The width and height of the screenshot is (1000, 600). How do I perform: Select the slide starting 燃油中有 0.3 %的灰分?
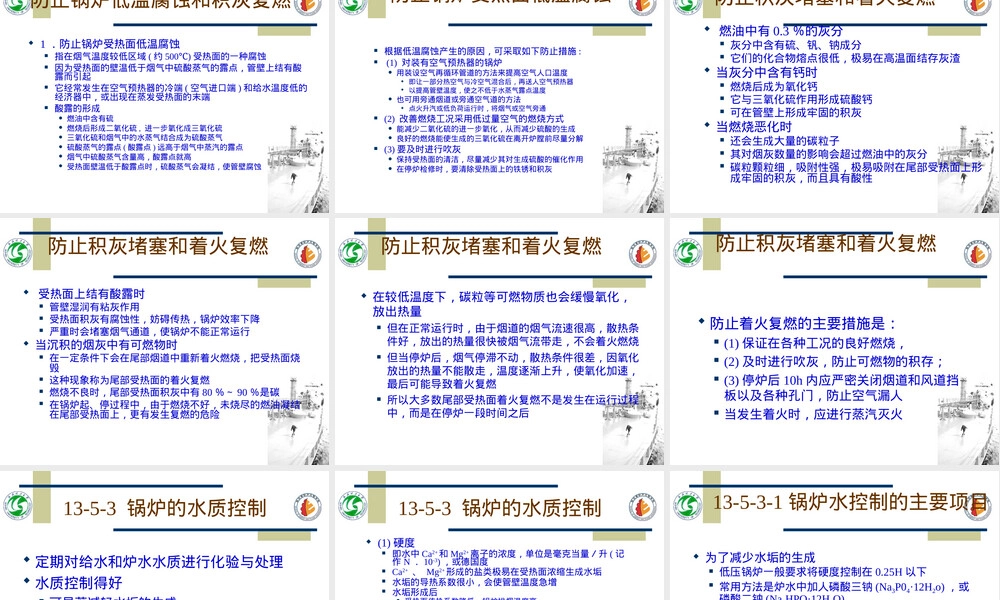[x=834, y=106]
